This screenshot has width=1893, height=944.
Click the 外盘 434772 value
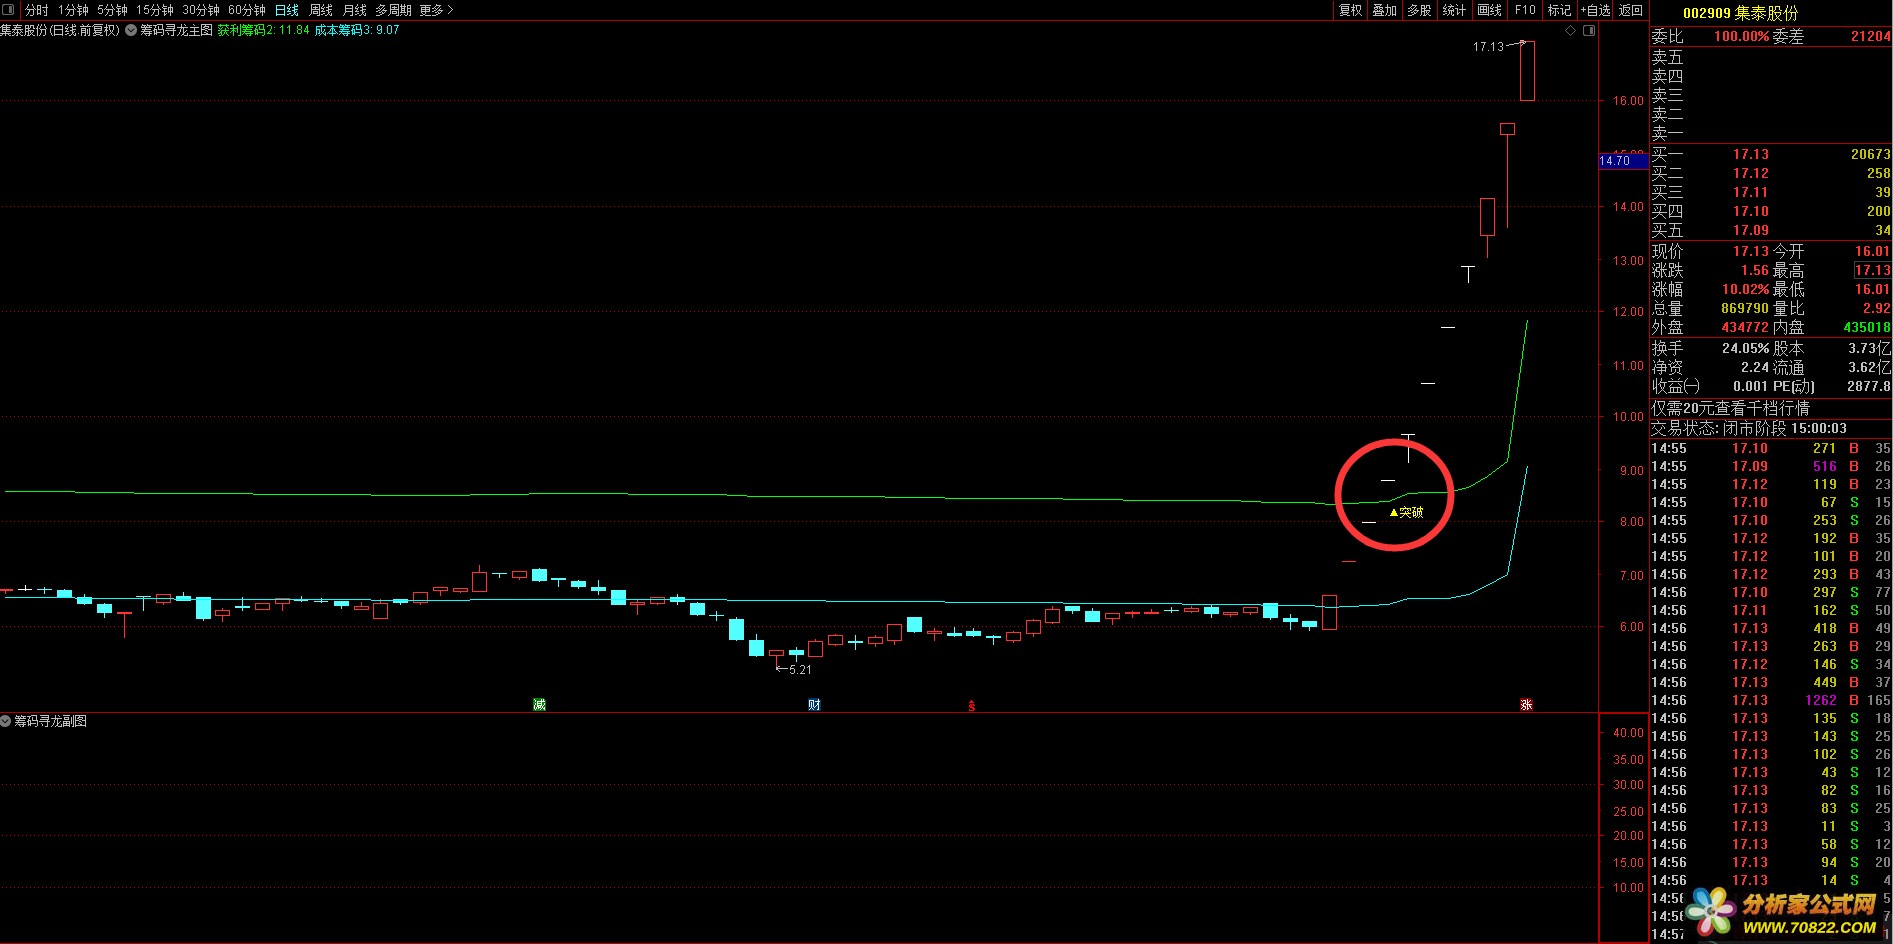tap(1745, 327)
